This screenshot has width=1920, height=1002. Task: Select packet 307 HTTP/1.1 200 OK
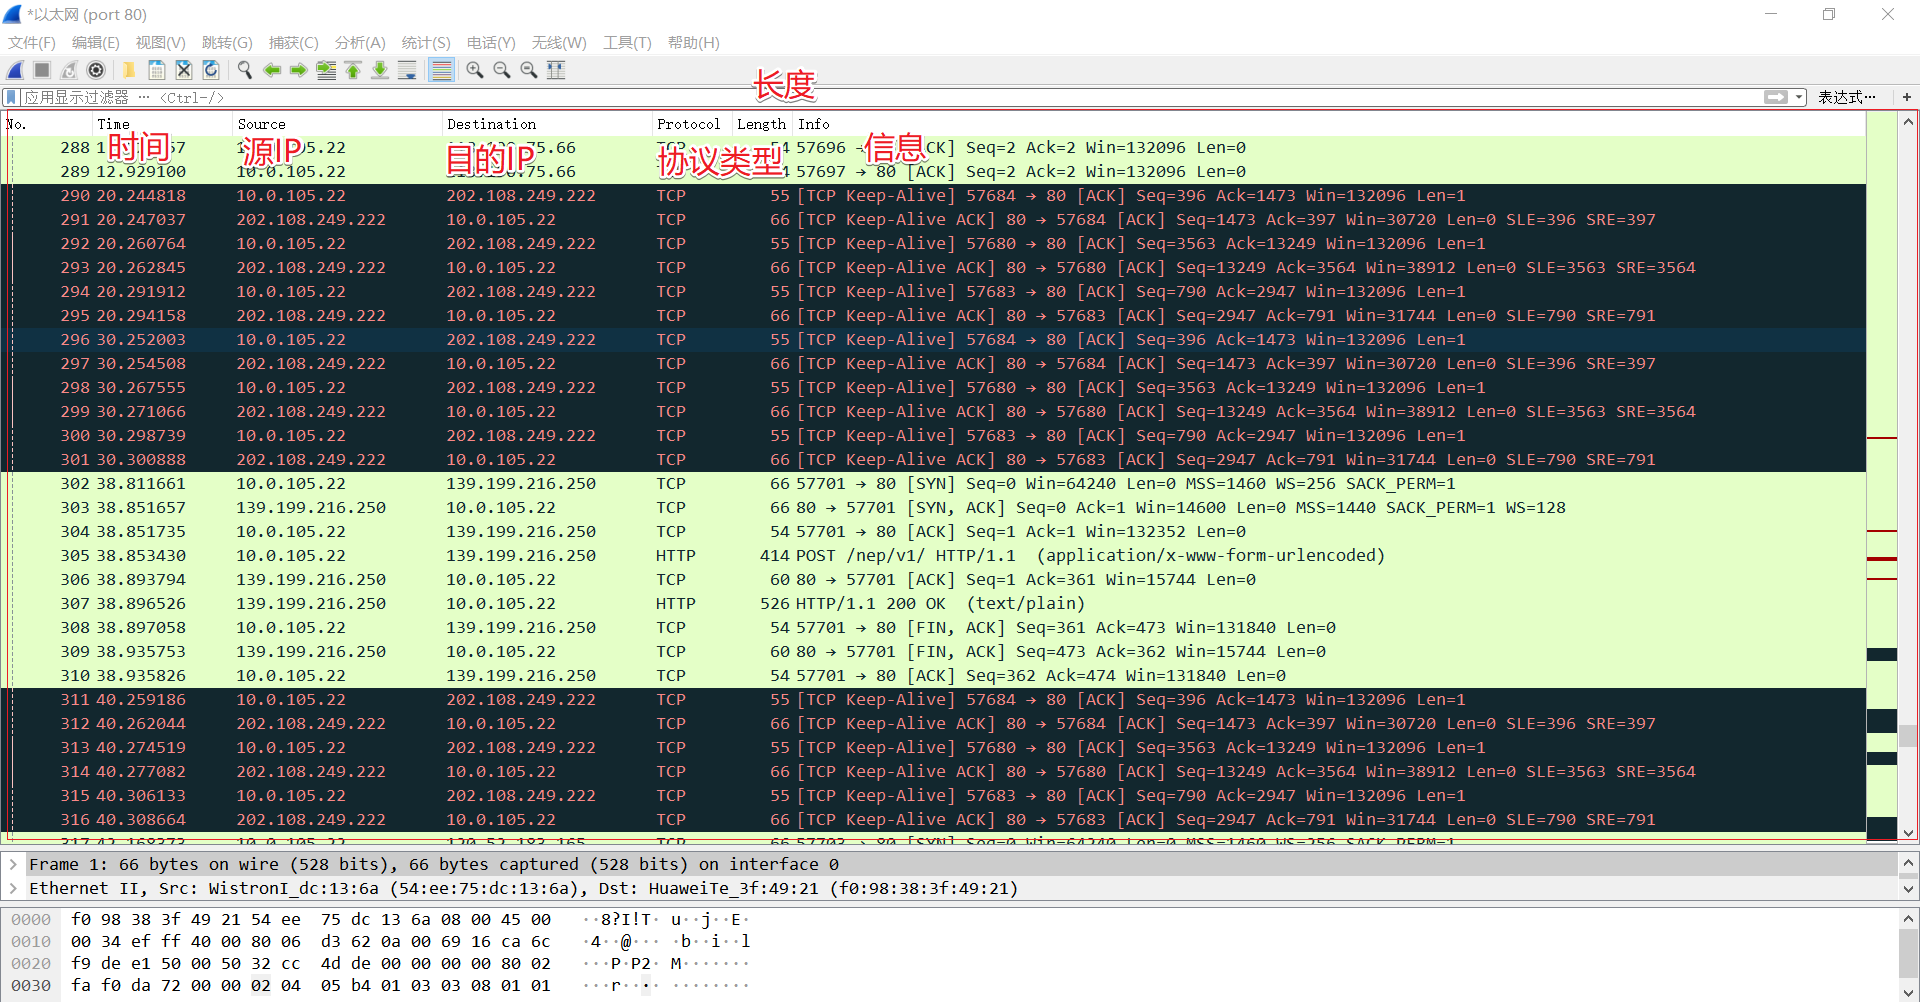tap(935, 604)
